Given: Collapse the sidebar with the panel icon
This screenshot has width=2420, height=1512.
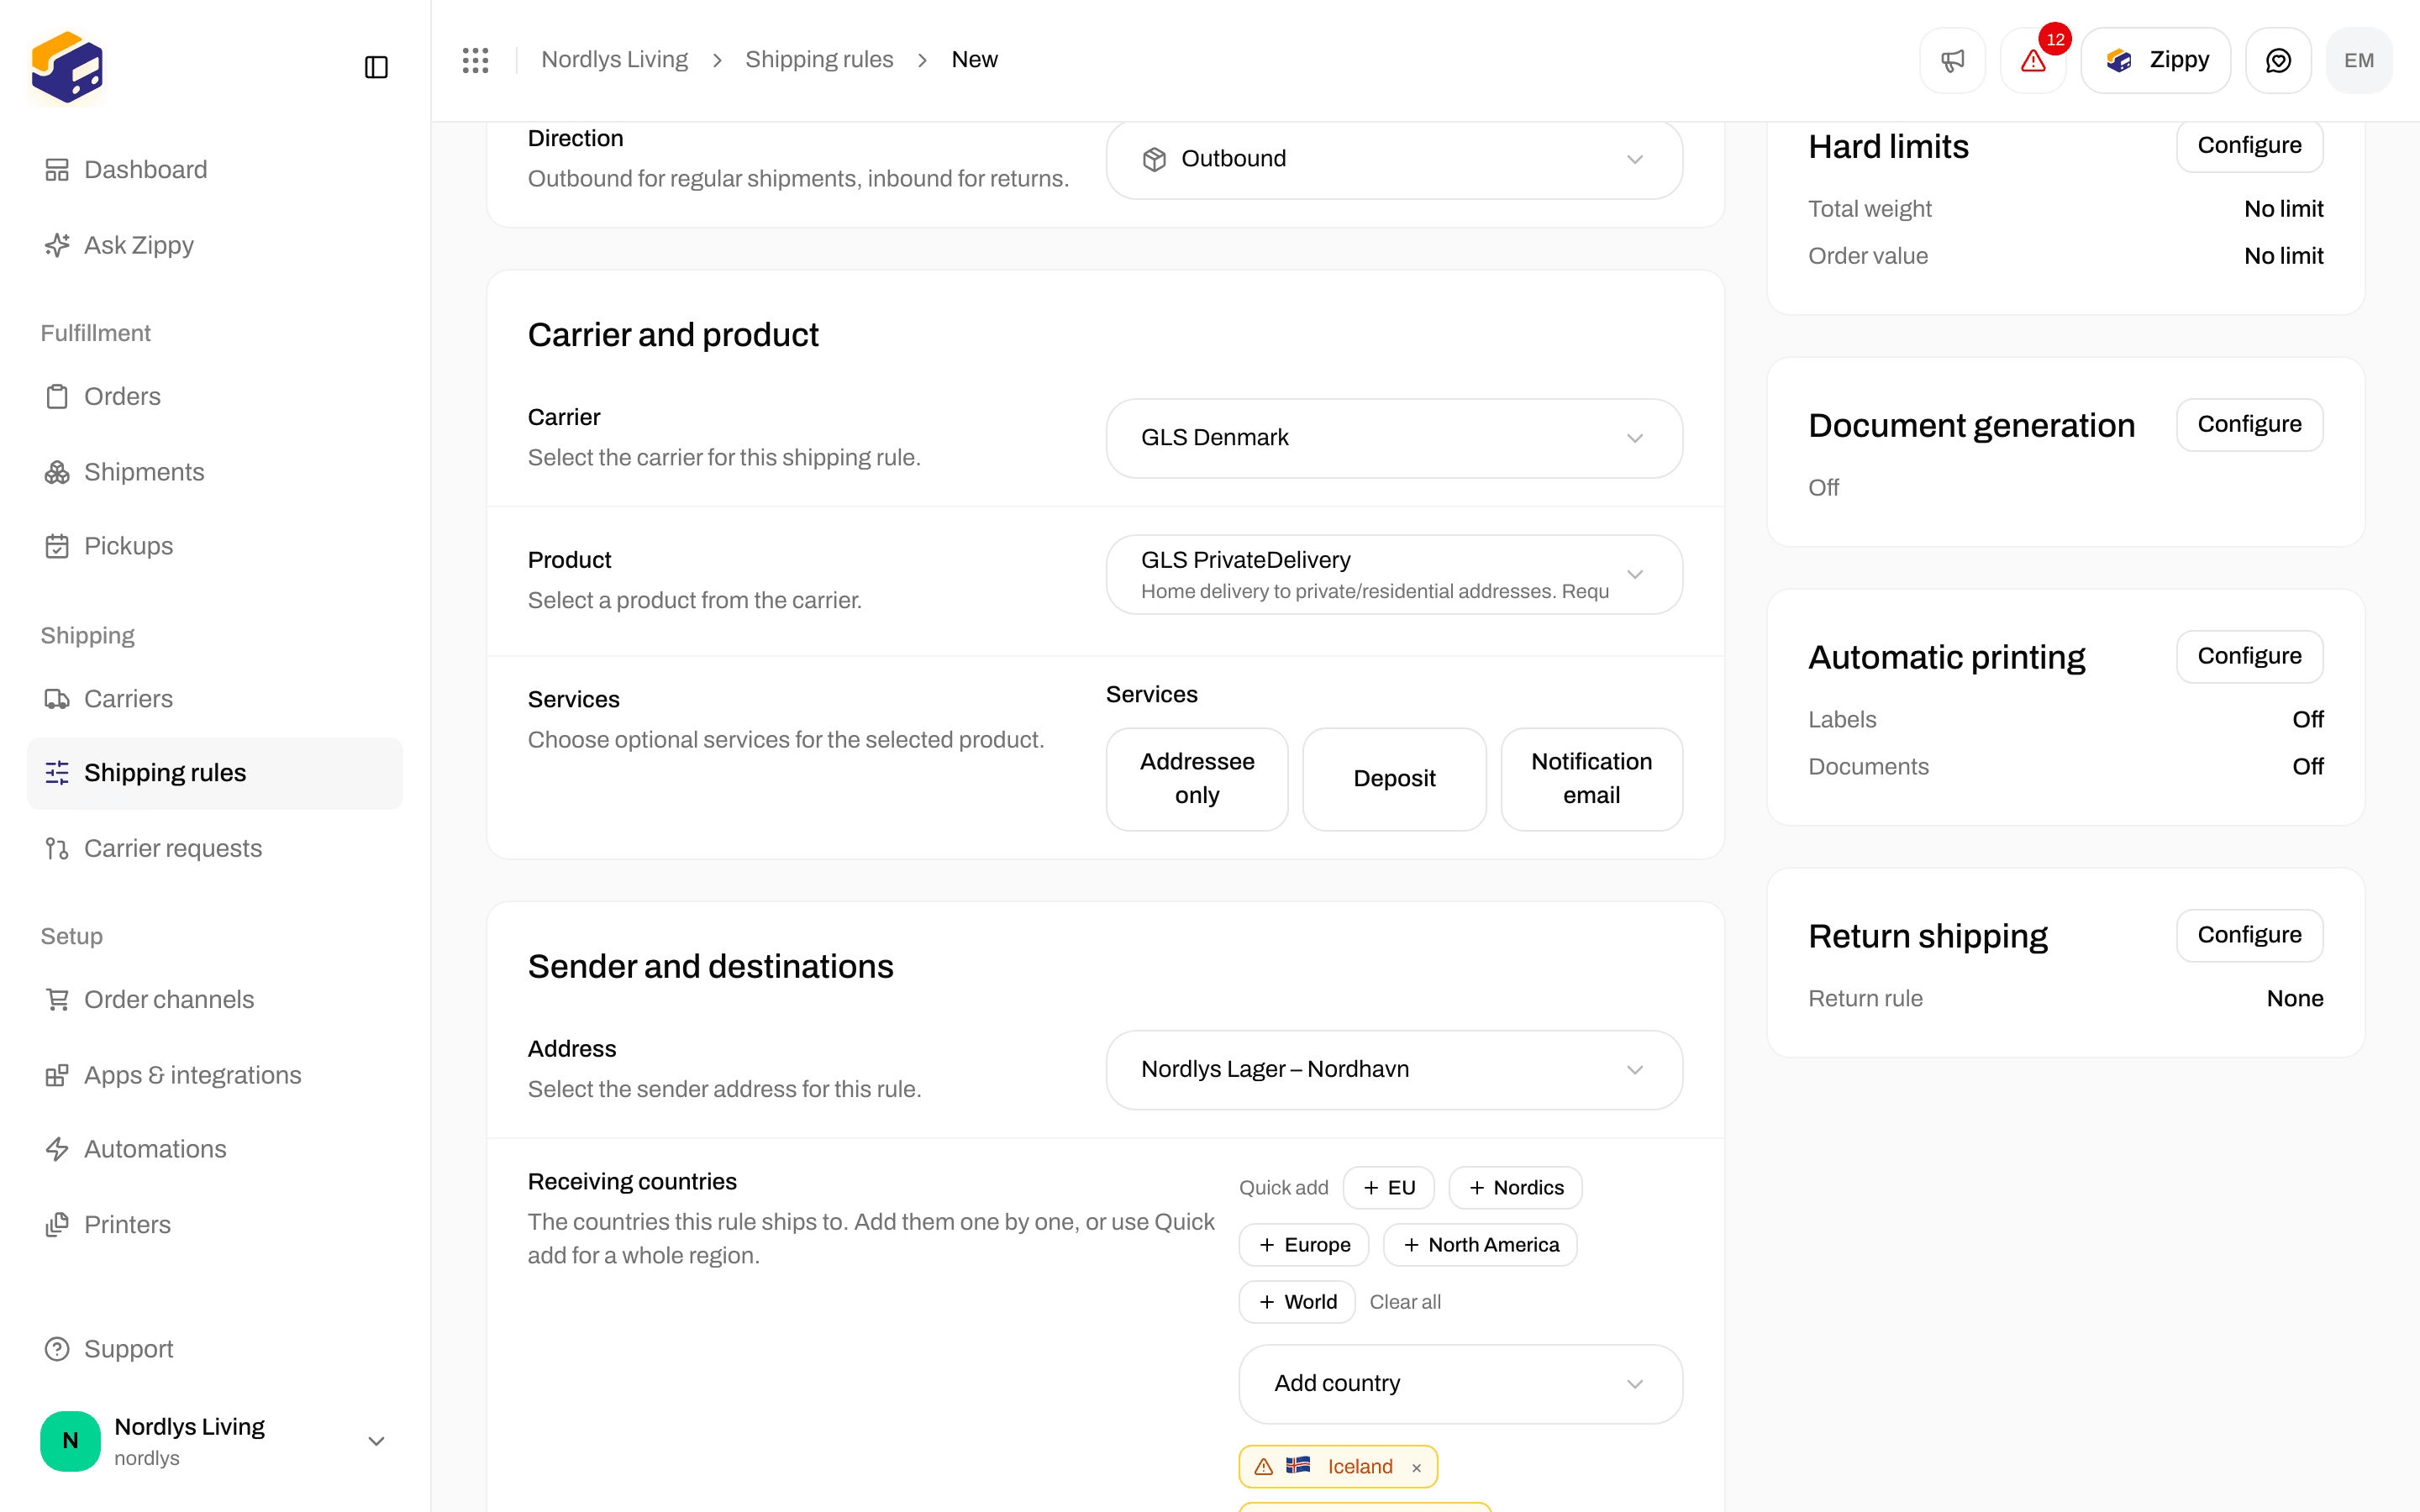Looking at the screenshot, I should pyautogui.click(x=376, y=67).
